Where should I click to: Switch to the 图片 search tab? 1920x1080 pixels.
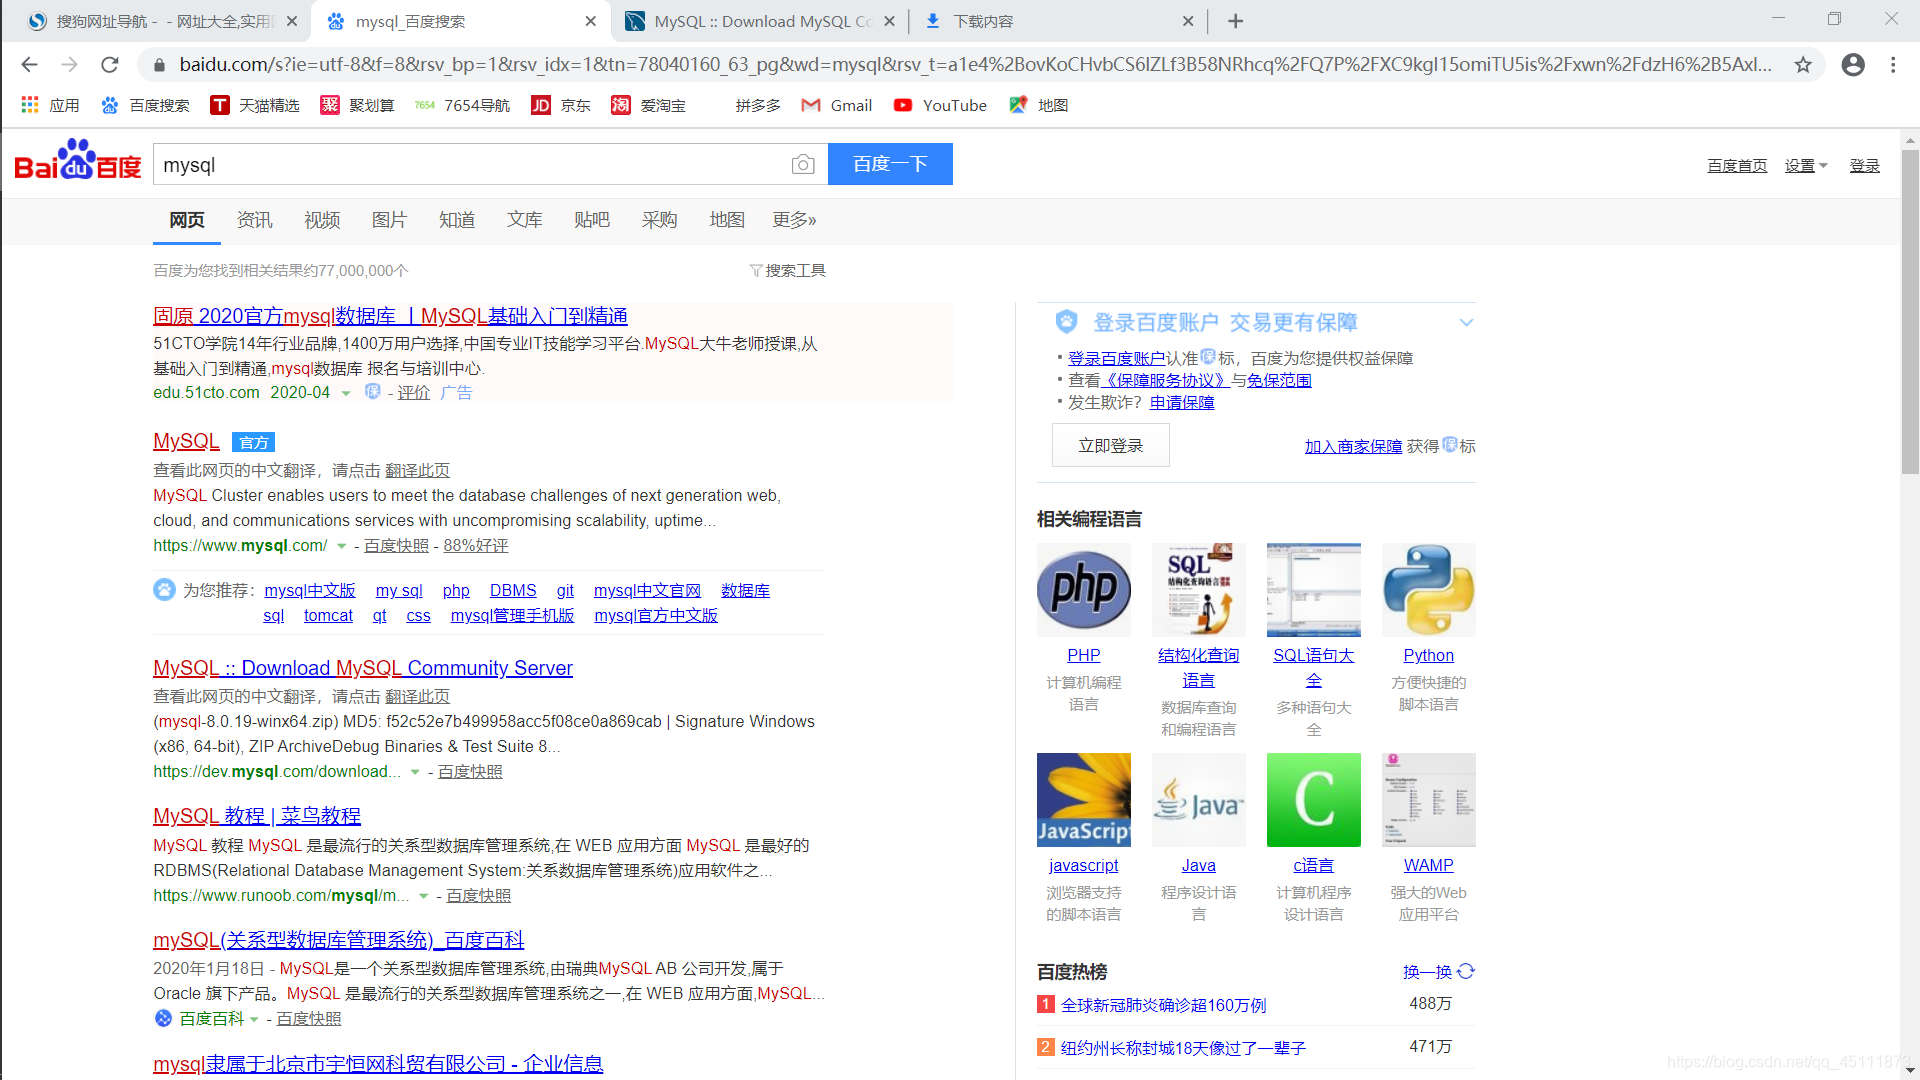coord(389,220)
